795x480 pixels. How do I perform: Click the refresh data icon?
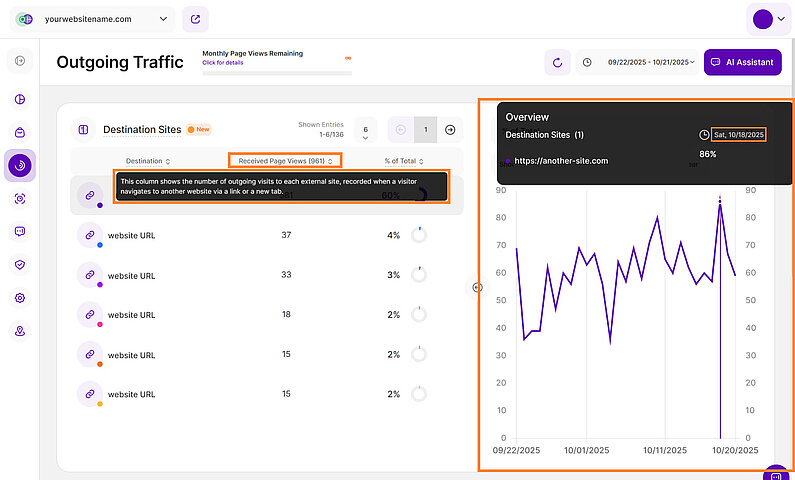tap(557, 62)
